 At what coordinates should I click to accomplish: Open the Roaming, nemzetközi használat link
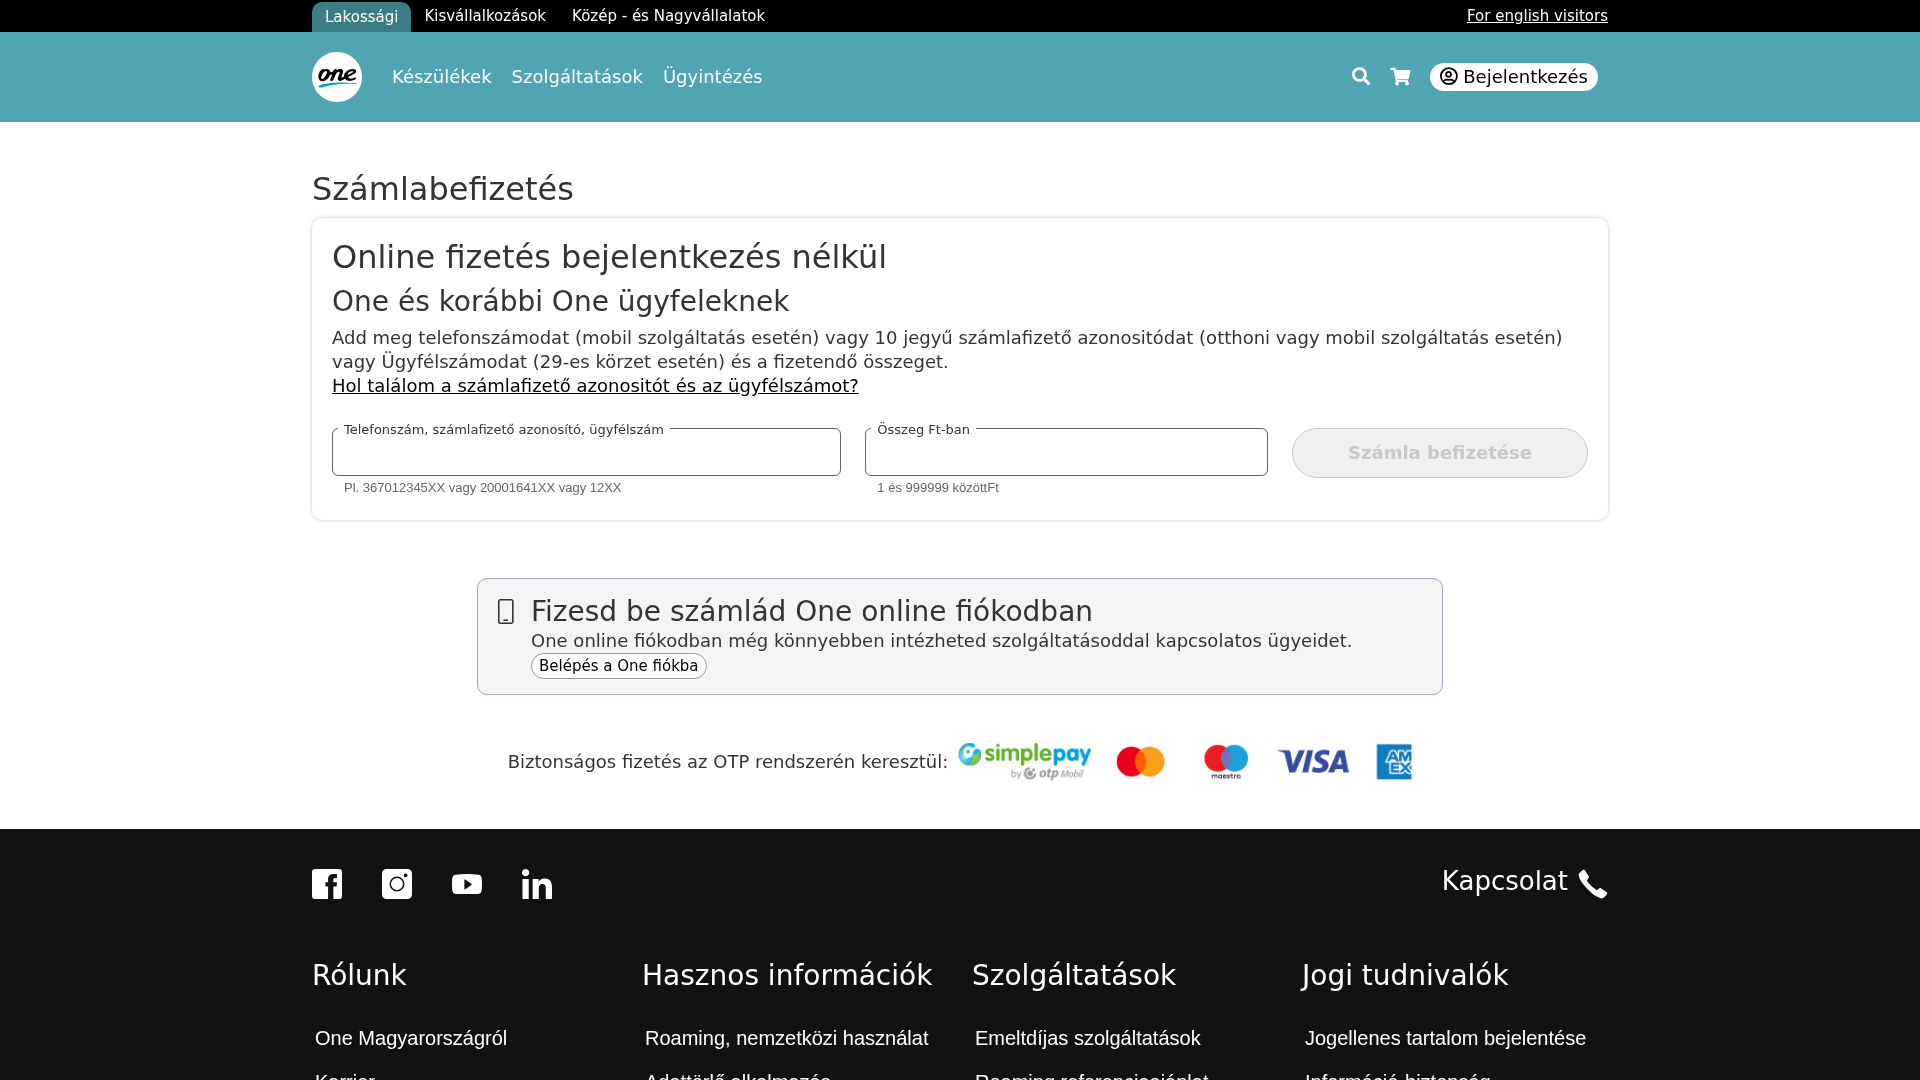point(786,1038)
